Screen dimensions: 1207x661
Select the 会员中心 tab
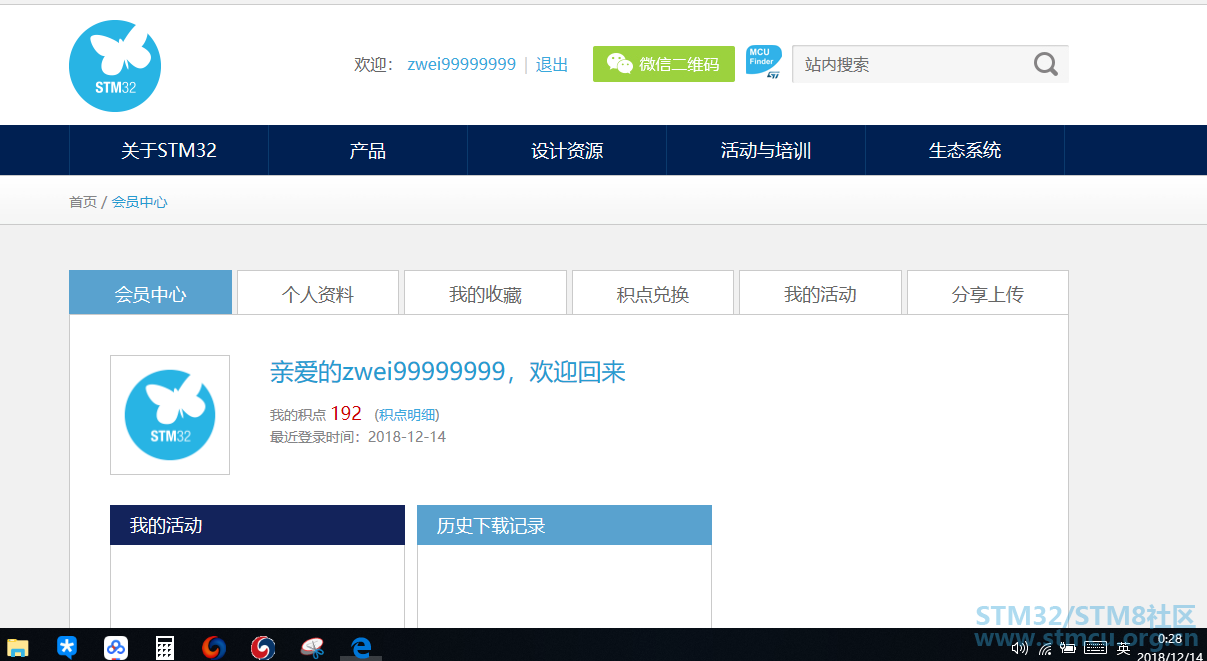click(x=150, y=293)
